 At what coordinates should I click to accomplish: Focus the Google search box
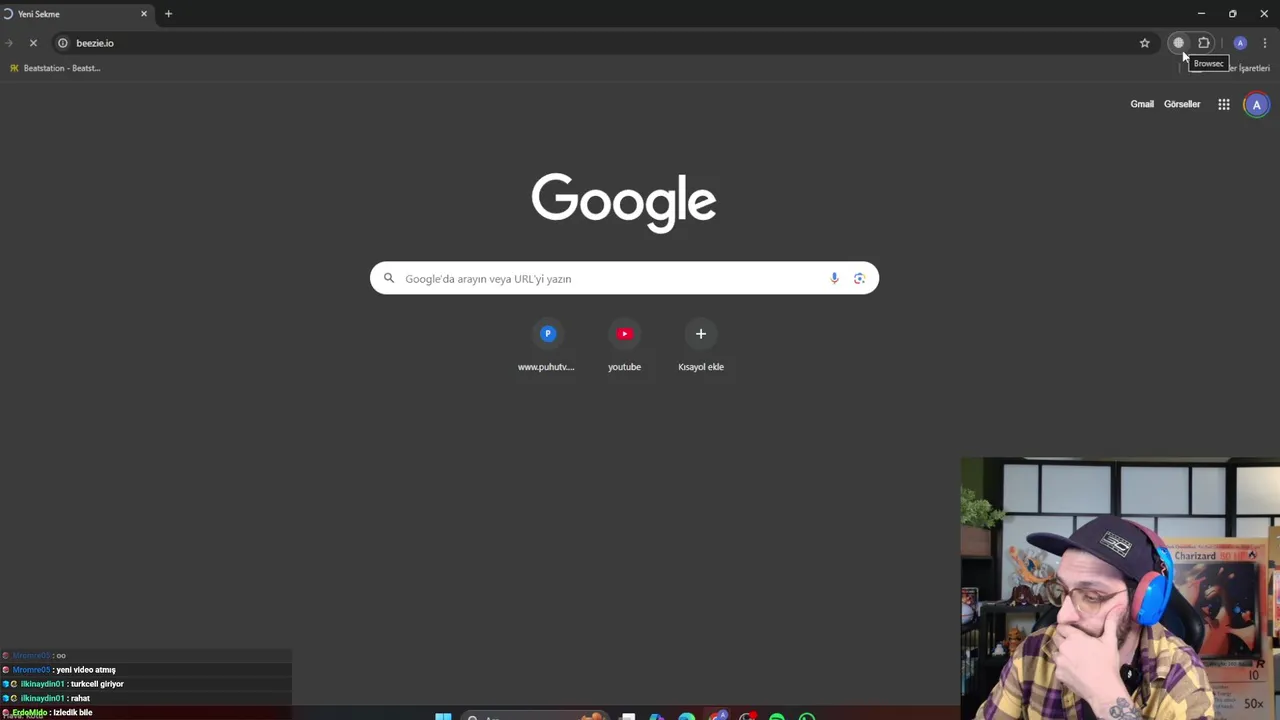click(x=624, y=278)
